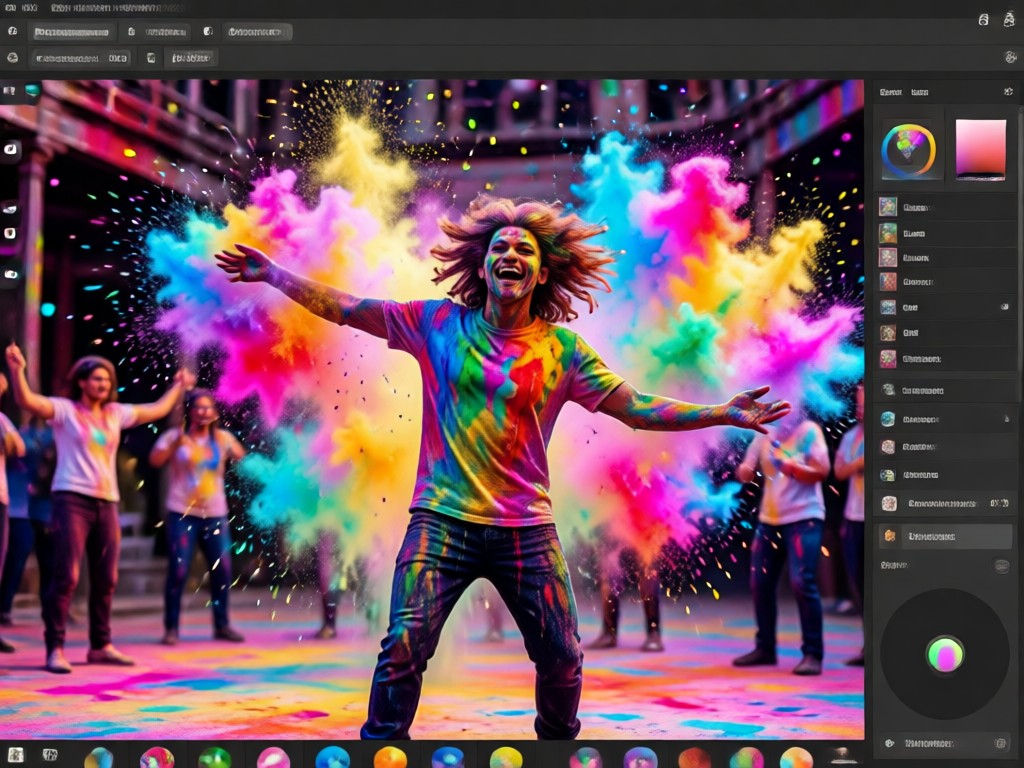This screenshot has width=1024, height=768.
Task: Click the highlighted button row above the large dial
Action: 945,536
